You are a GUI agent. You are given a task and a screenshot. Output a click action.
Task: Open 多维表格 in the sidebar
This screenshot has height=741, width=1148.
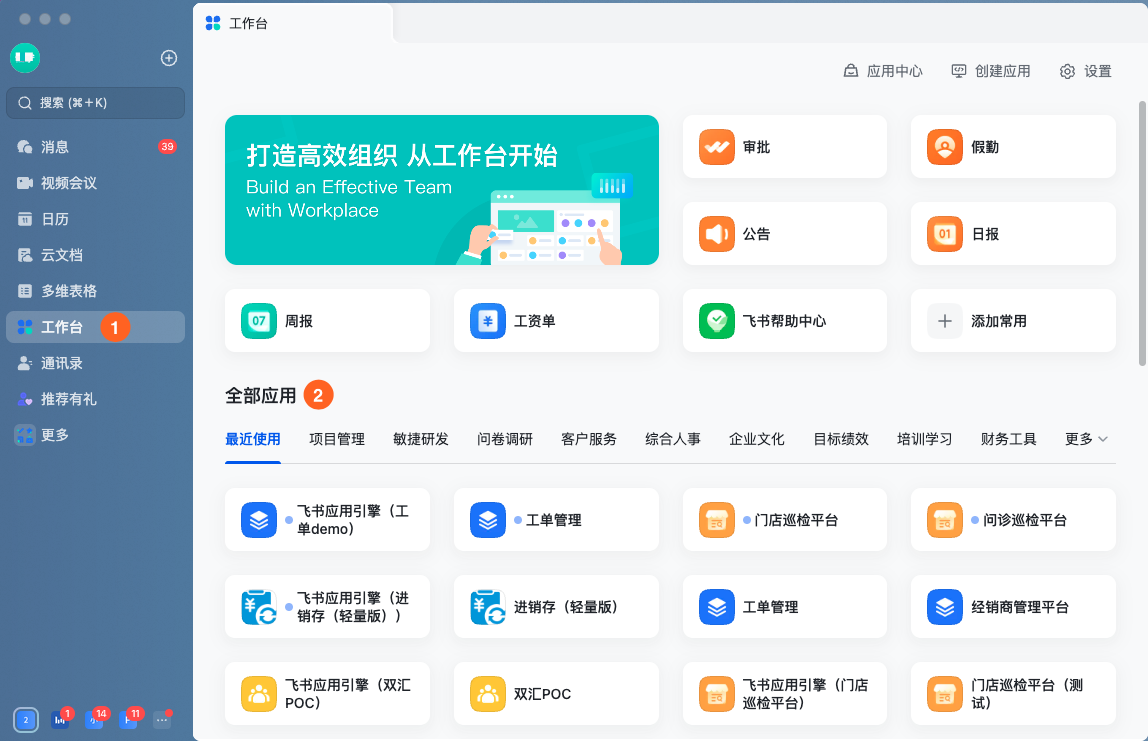[x=95, y=291]
